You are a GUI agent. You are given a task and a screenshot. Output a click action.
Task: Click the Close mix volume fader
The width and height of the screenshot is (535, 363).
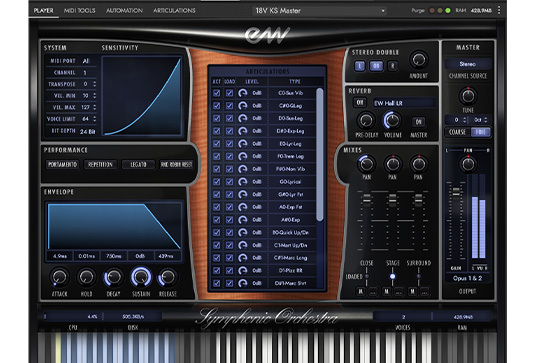[366, 200]
